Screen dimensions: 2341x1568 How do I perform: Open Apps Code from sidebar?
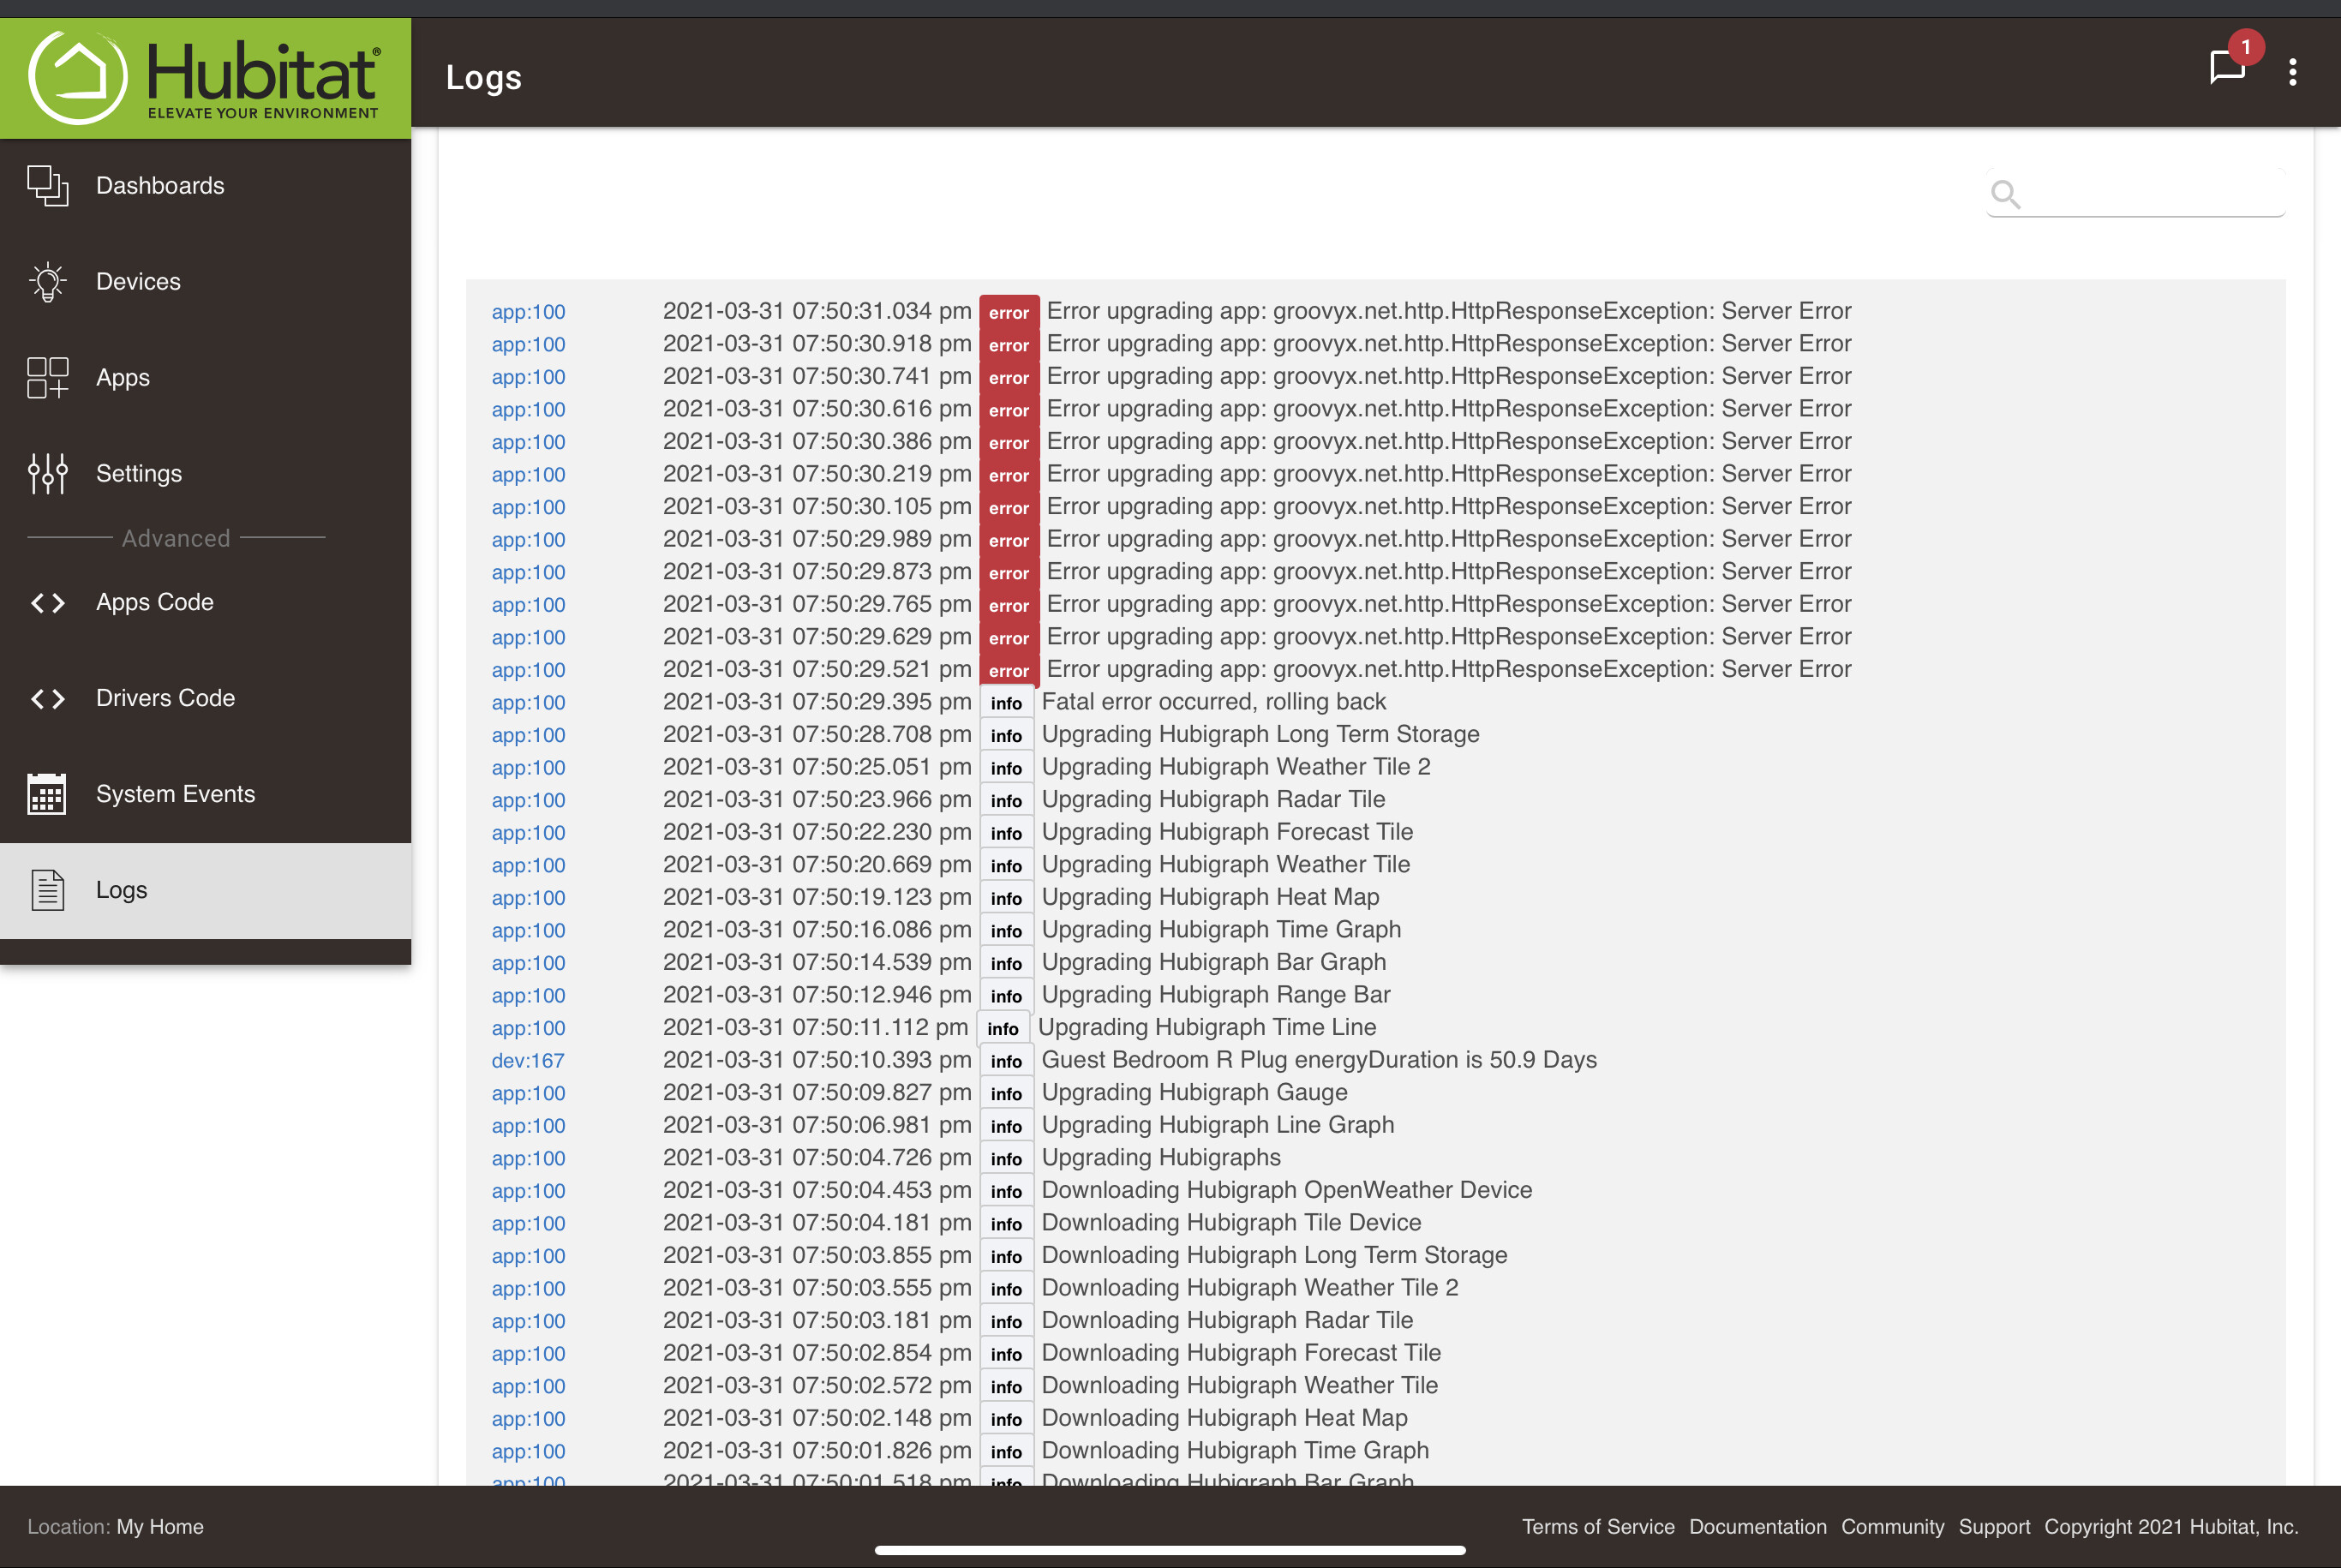click(x=154, y=602)
